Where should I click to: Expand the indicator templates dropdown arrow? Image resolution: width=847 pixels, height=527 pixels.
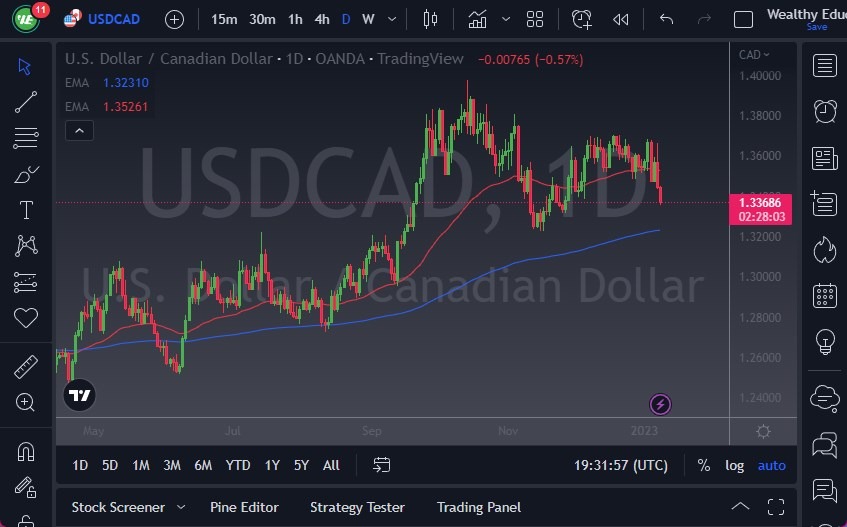(506, 19)
